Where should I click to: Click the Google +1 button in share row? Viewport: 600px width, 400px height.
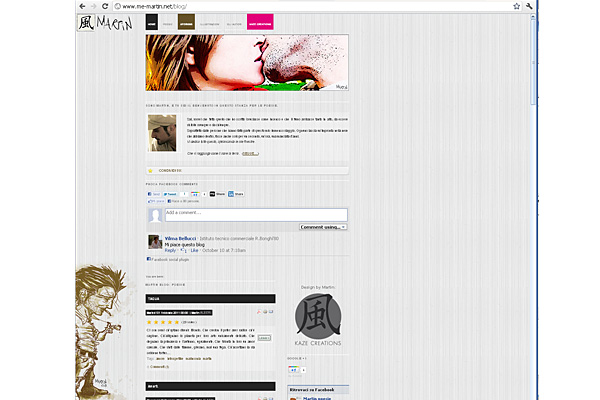click(x=195, y=194)
